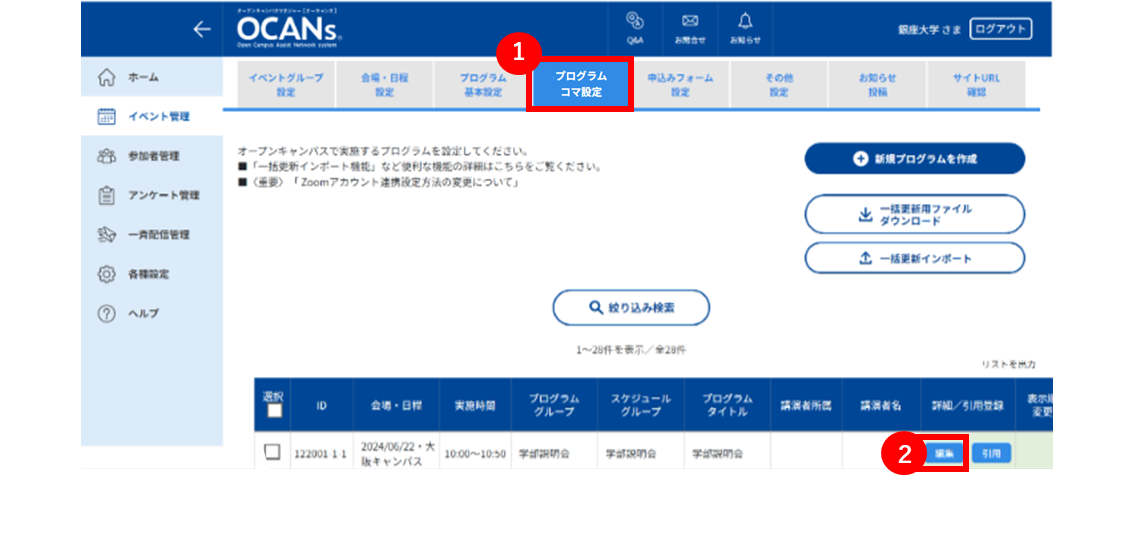Open ヘルプ in the sidebar
The width and height of the screenshot is (1142, 552).
[151, 313]
